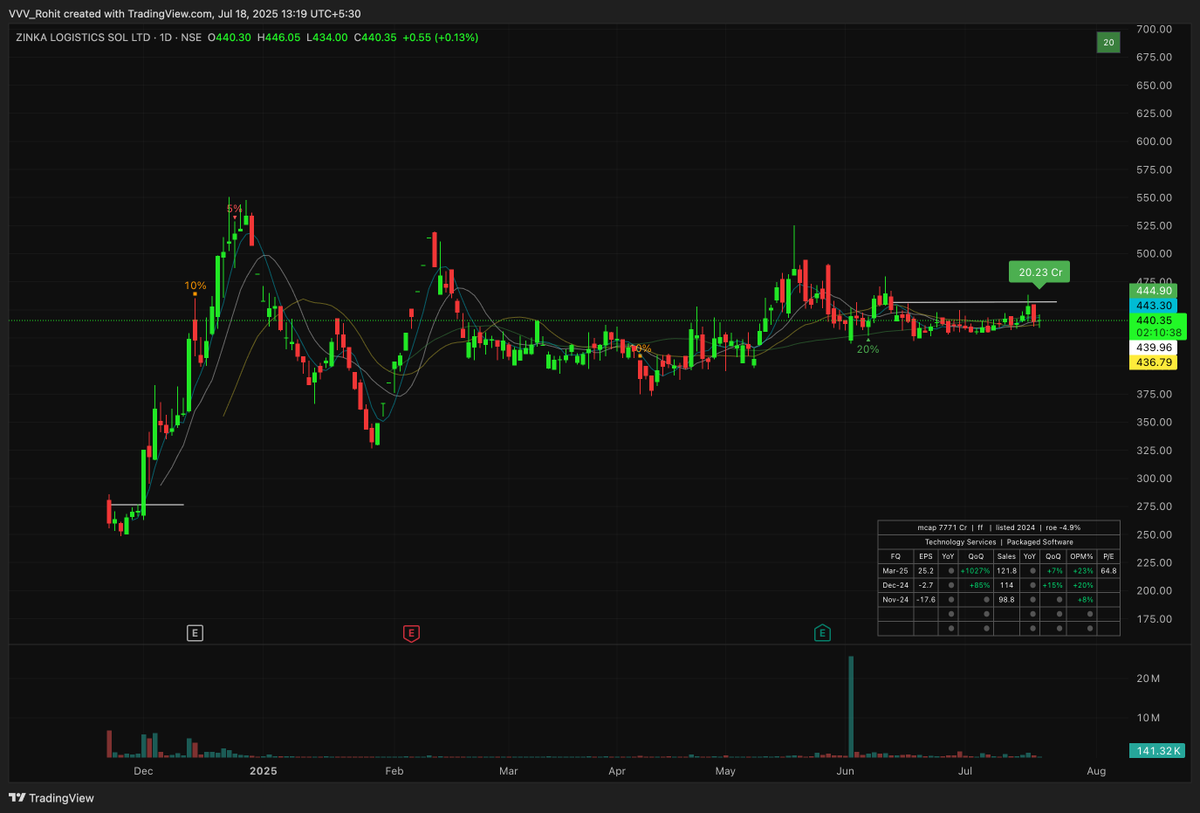Click the green 20 badge at top right
This screenshot has height=813, width=1200.
click(x=1108, y=42)
